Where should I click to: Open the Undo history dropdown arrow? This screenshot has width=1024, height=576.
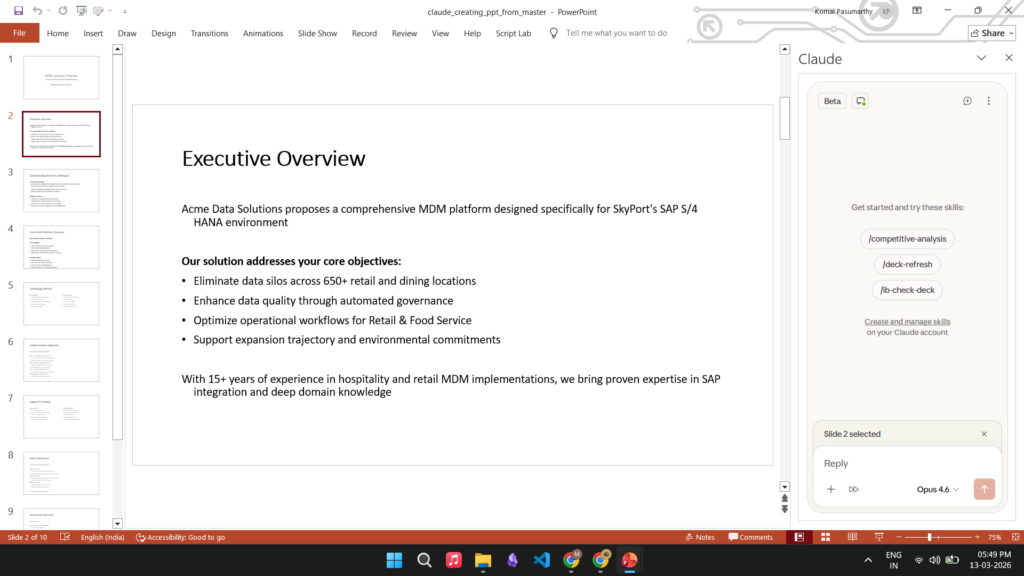click(50, 10)
